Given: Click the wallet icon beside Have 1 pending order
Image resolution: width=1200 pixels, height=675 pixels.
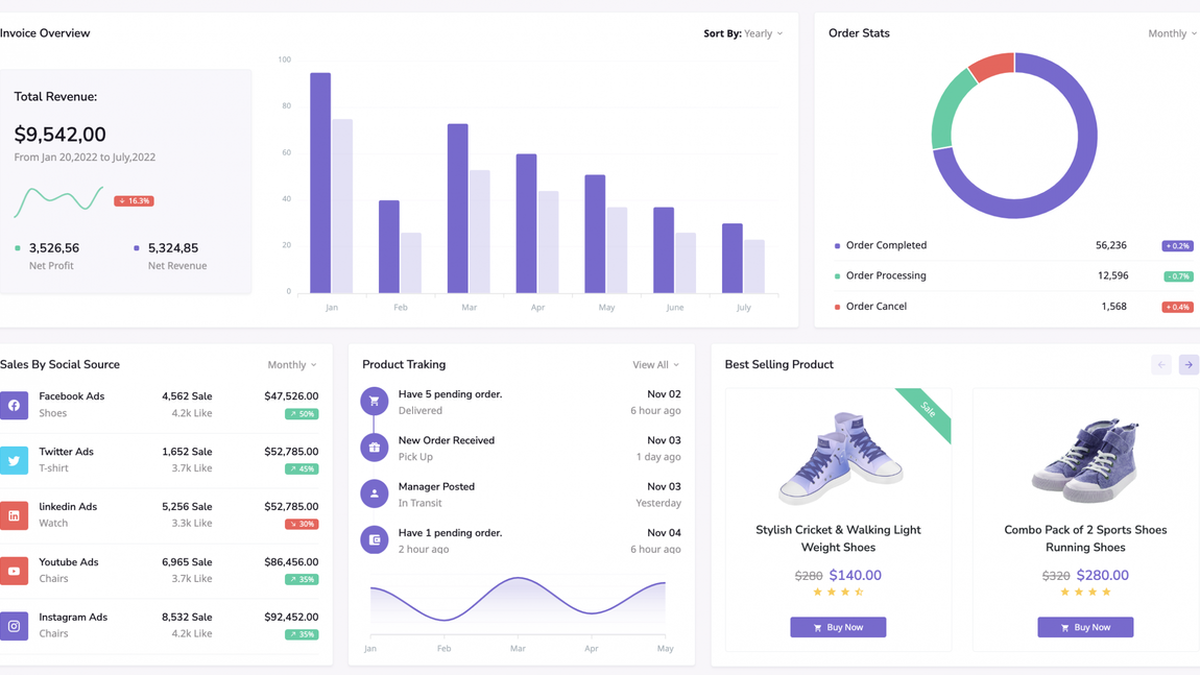Looking at the screenshot, I should pos(374,540).
